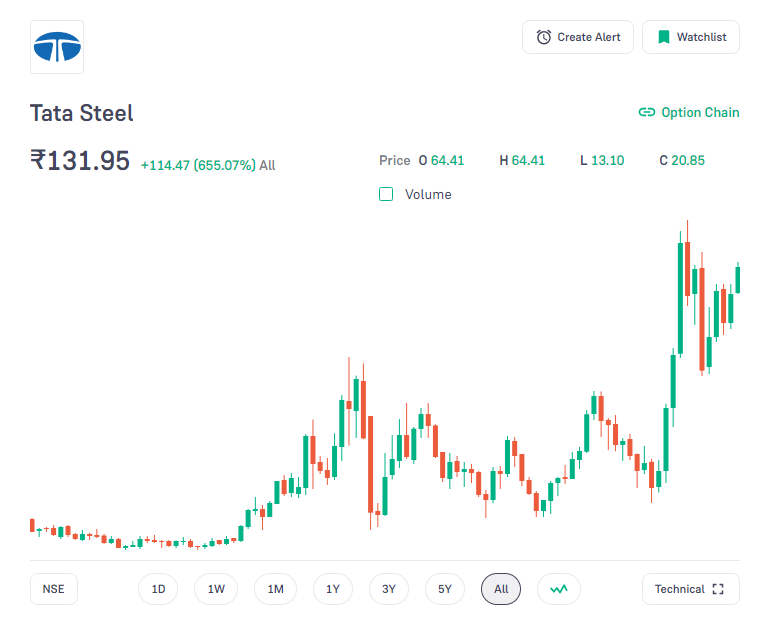Click the +114.47 (655.07%) change value
The width and height of the screenshot is (776, 623).
tap(198, 165)
